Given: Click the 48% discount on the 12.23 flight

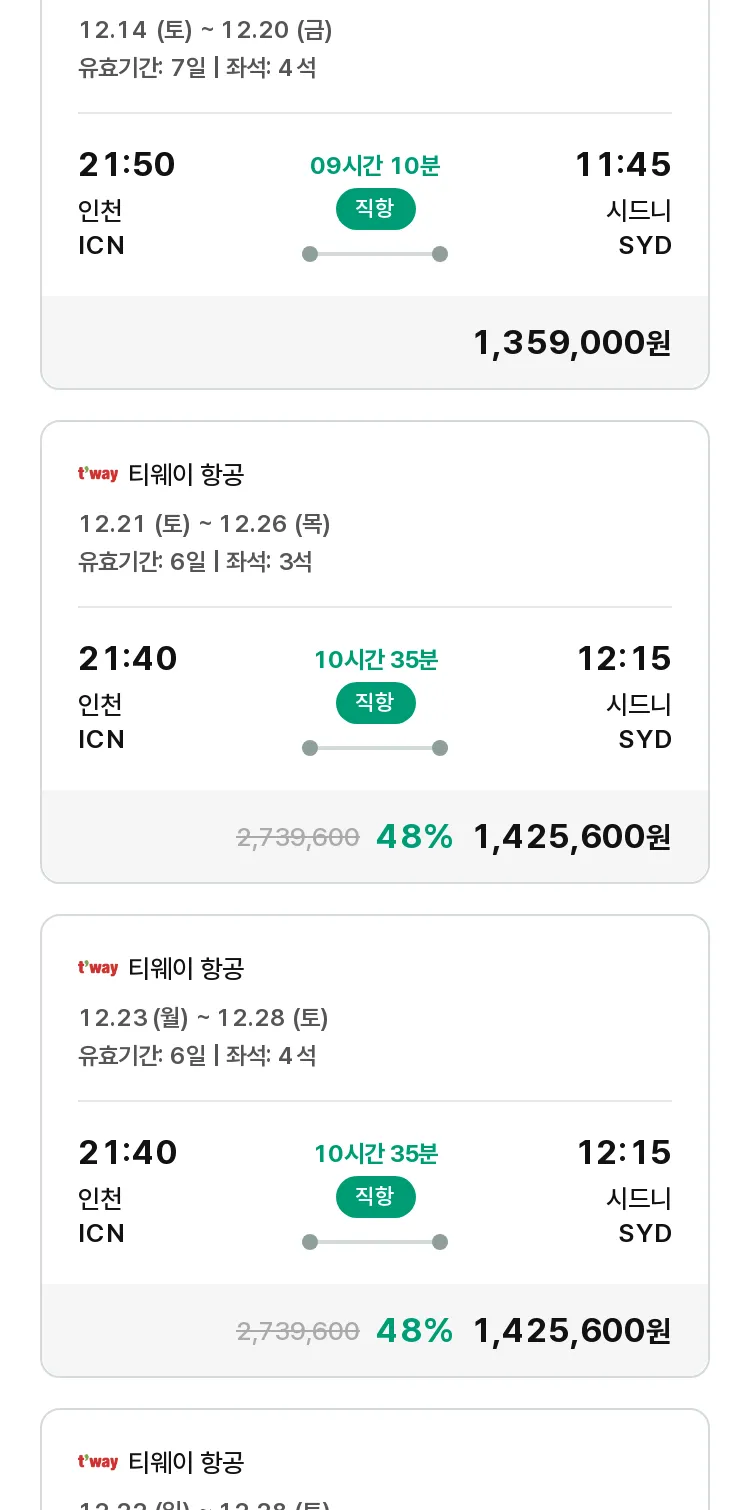Looking at the screenshot, I should click(414, 1331).
